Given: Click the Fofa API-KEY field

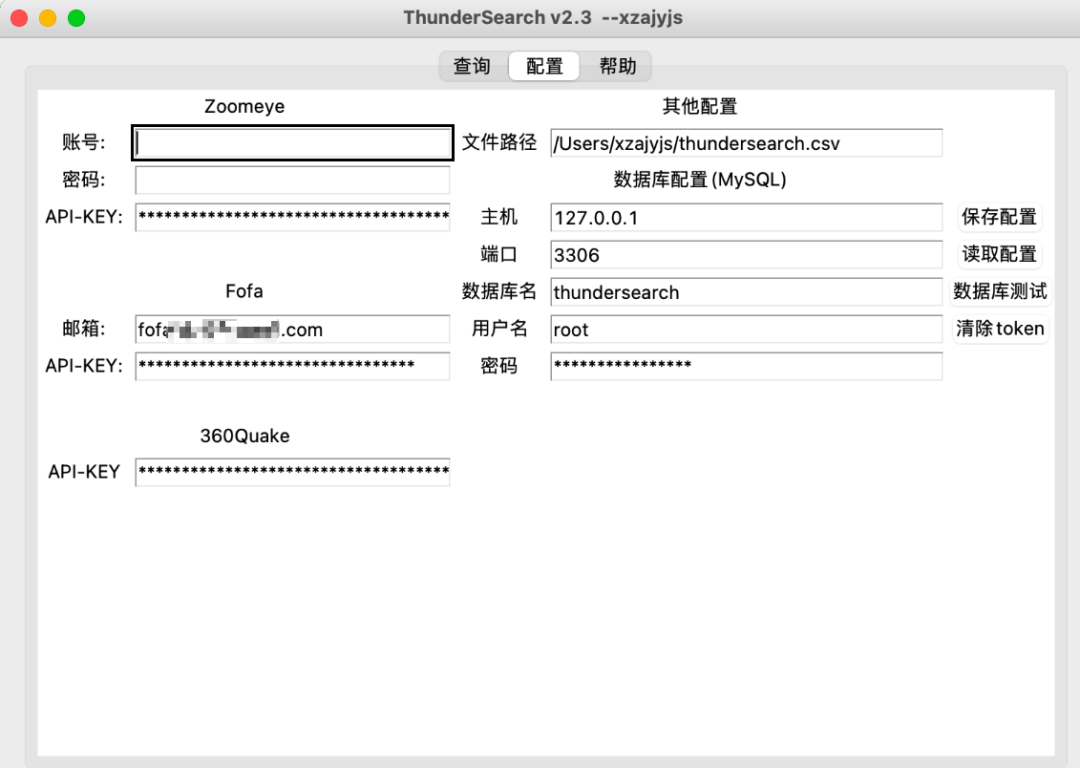Looking at the screenshot, I should click(x=292, y=366).
